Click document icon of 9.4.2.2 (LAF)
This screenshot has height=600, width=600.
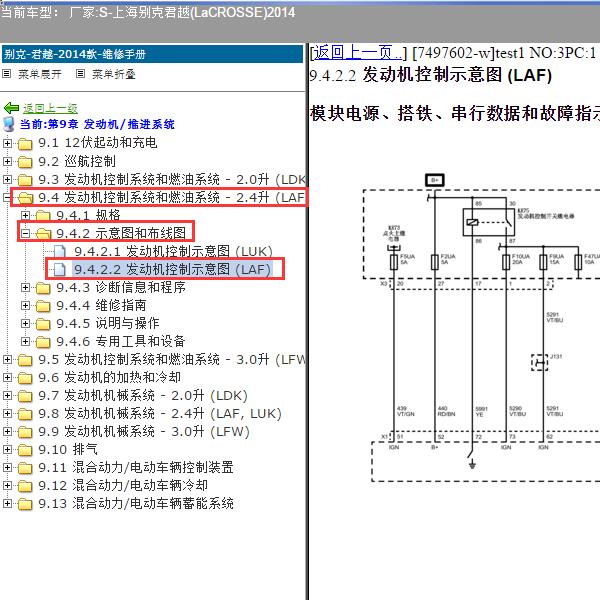pyautogui.click(x=60, y=269)
